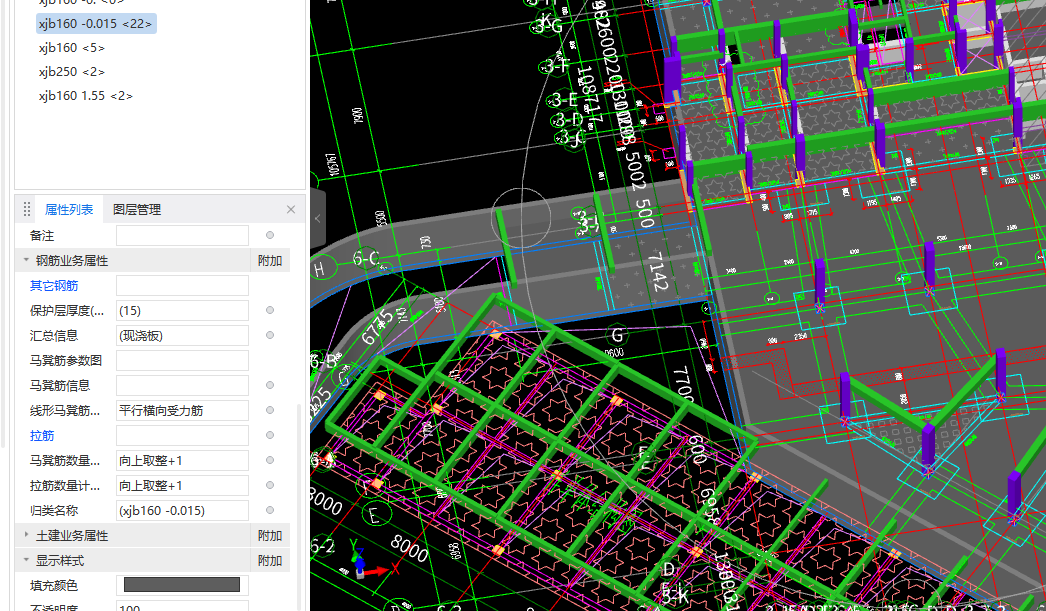
Task: Open the 其它钢筋 link
Action: click(54, 285)
